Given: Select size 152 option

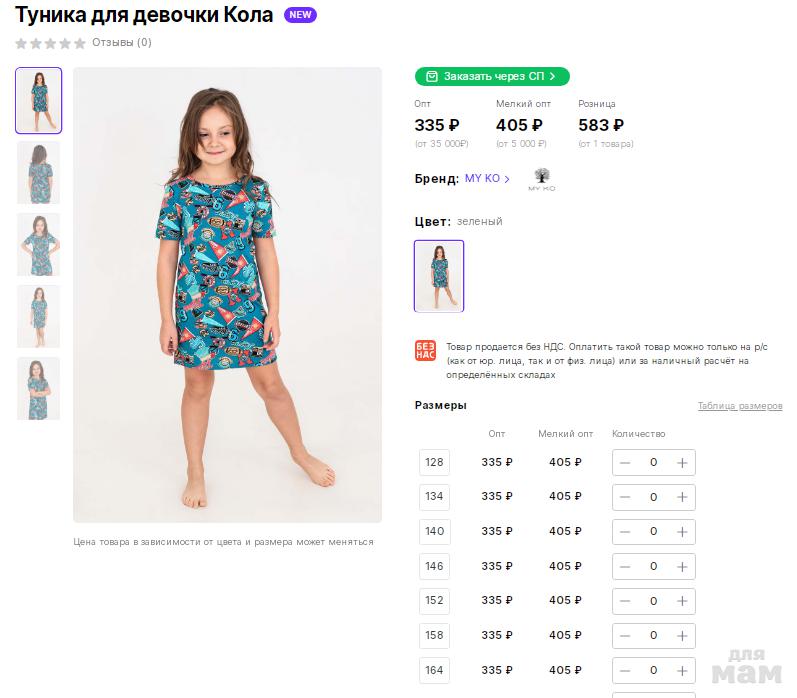Looking at the screenshot, I should [x=434, y=601].
